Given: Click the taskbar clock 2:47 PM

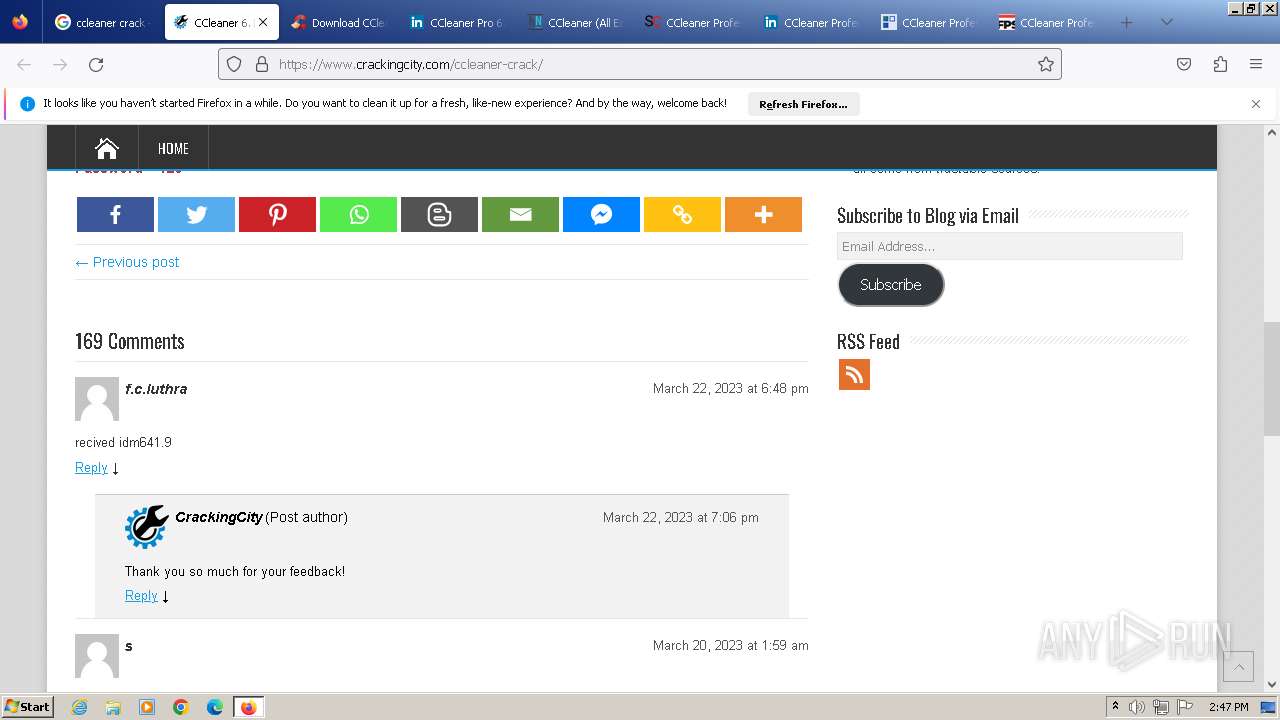Looking at the screenshot, I should [1228, 707].
